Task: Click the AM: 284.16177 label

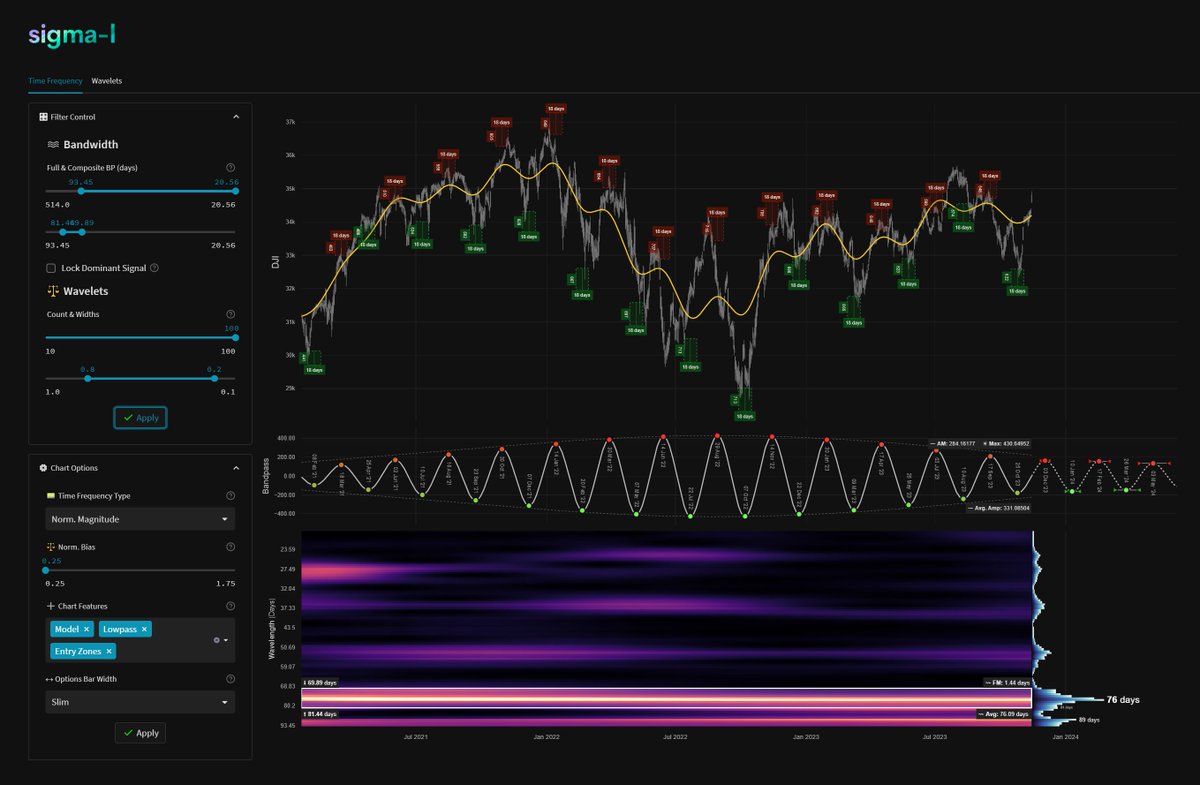Action: click(951, 443)
